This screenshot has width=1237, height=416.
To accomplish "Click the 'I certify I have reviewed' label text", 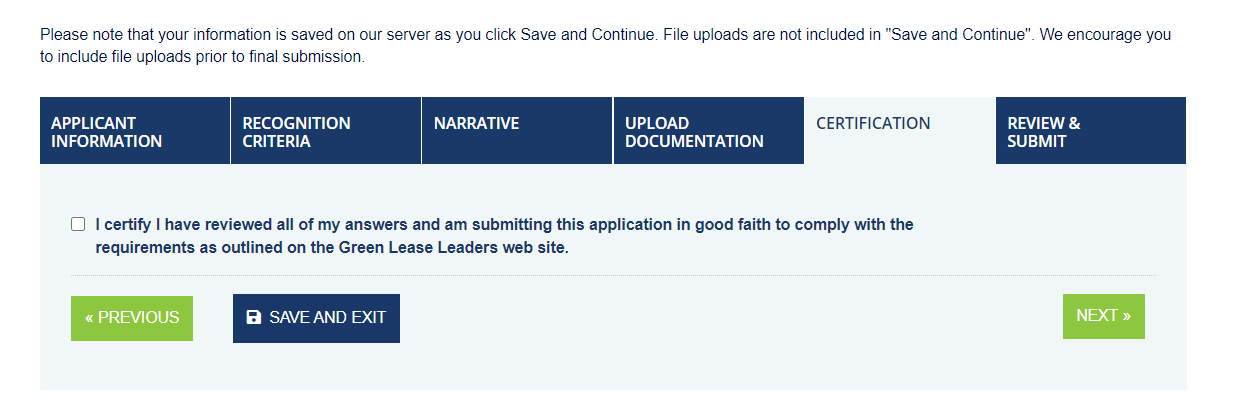I will (504, 236).
